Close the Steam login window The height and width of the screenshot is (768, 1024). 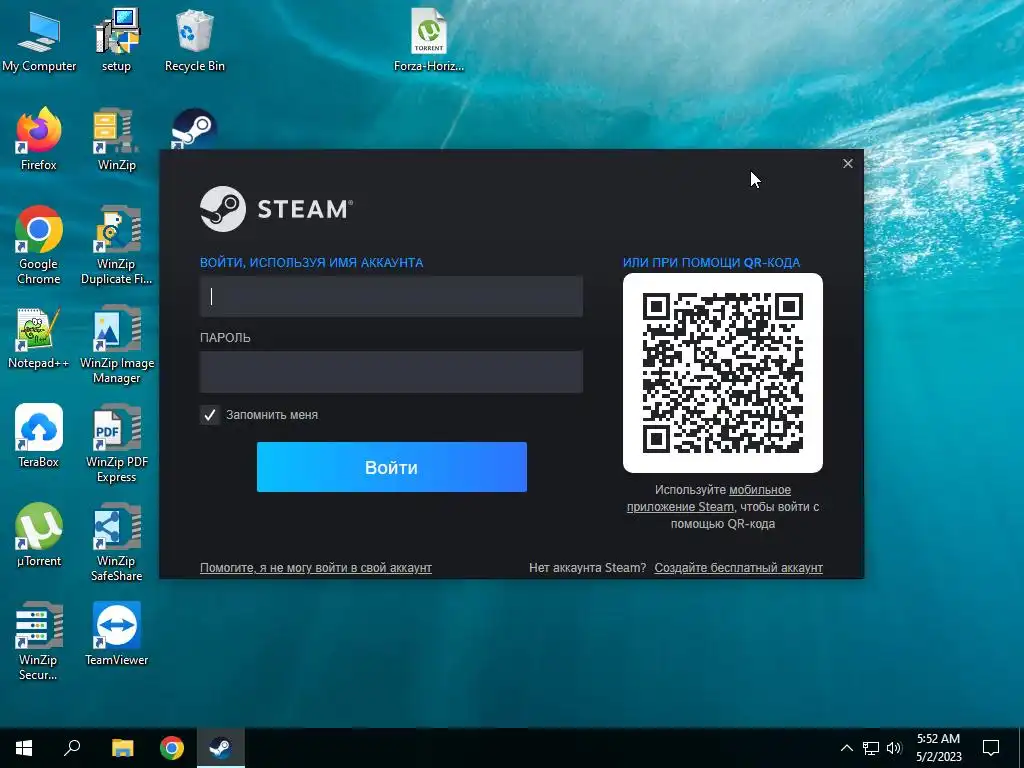pyautogui.click(x=848, y=163)
